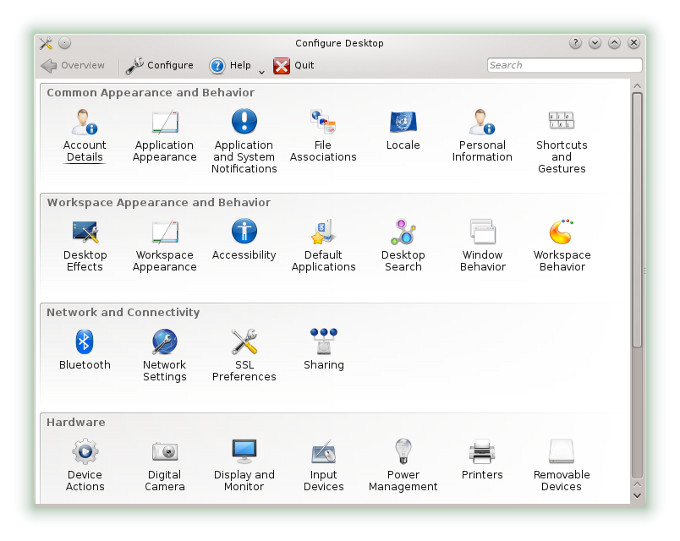Open Power Management settings
Image resolution: width=680 pixels, height=541 pixels.
(403, 466)
